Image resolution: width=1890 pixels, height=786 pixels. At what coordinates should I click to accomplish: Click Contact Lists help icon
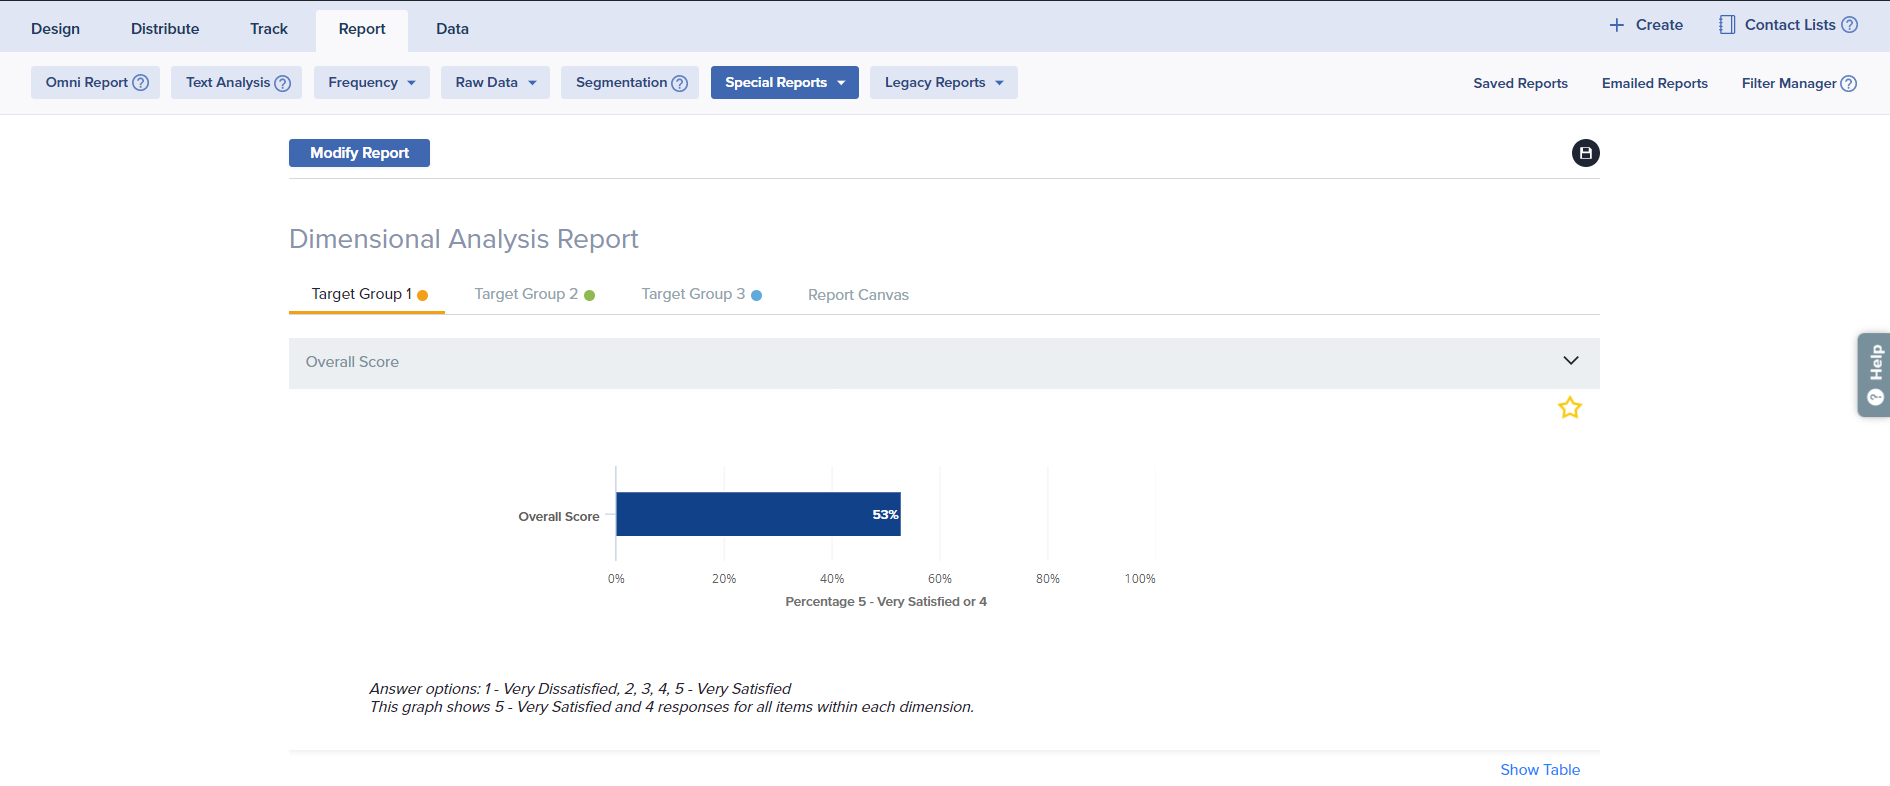pyautogui.click(x=1850, y=25)
